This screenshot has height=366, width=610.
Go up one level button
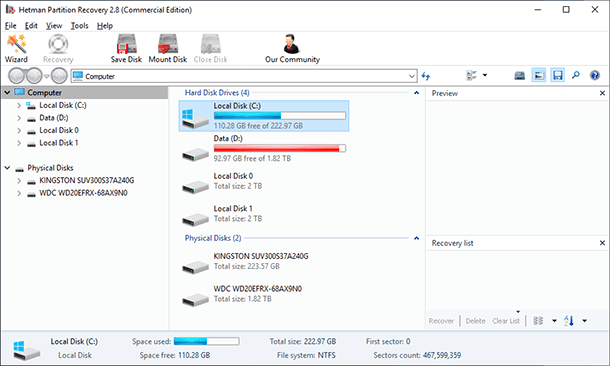click(59, 76)
